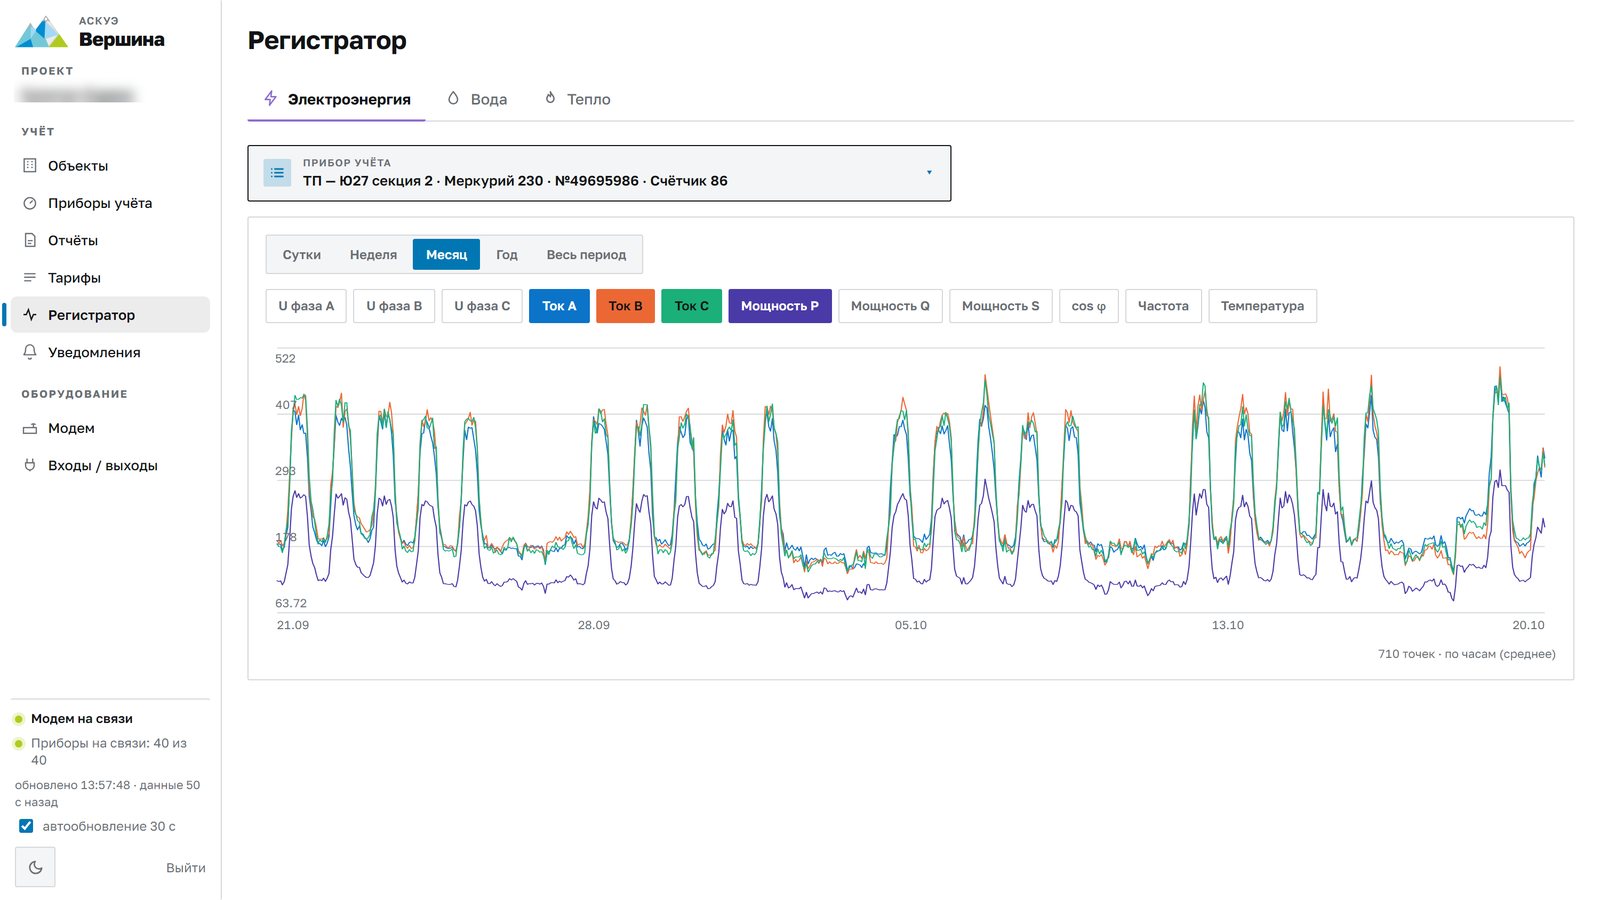This screenshot has width=1600, height=900.
Task: Click the flame icon of Тепло tab
Action: click(550, 98)
